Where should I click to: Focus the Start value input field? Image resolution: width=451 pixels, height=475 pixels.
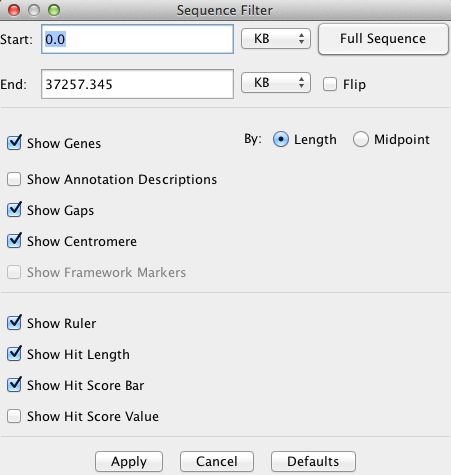(137, 39)
